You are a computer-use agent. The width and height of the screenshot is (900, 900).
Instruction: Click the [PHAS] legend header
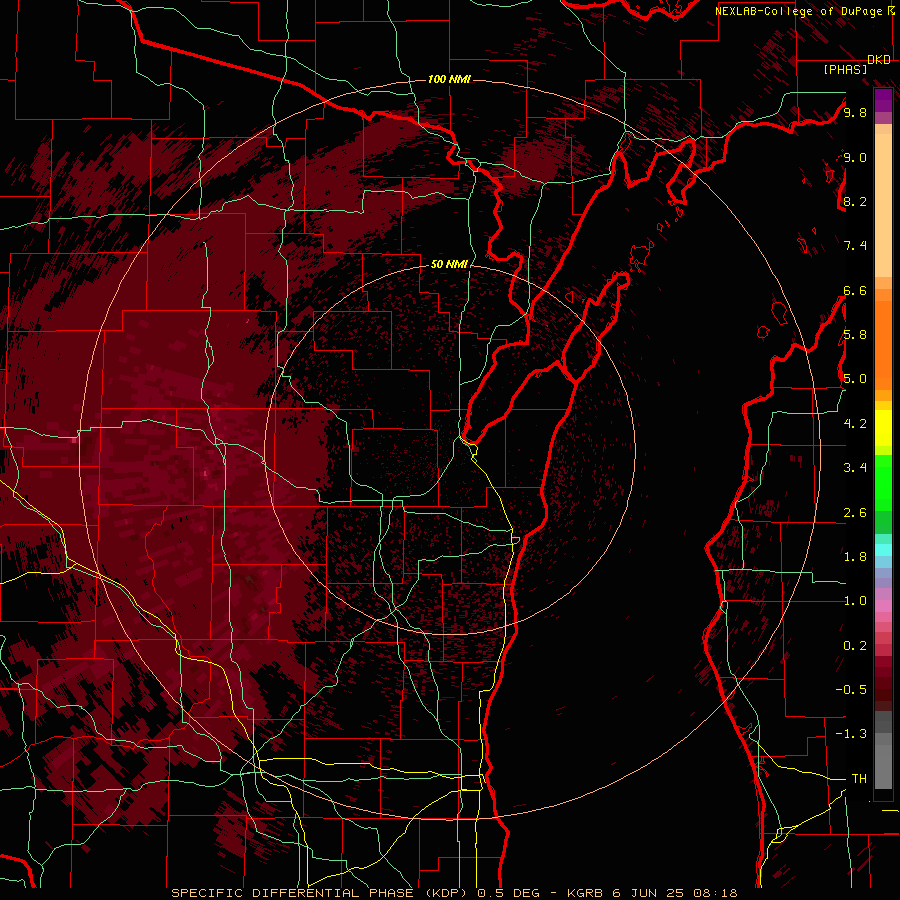(x=845, y=70)
